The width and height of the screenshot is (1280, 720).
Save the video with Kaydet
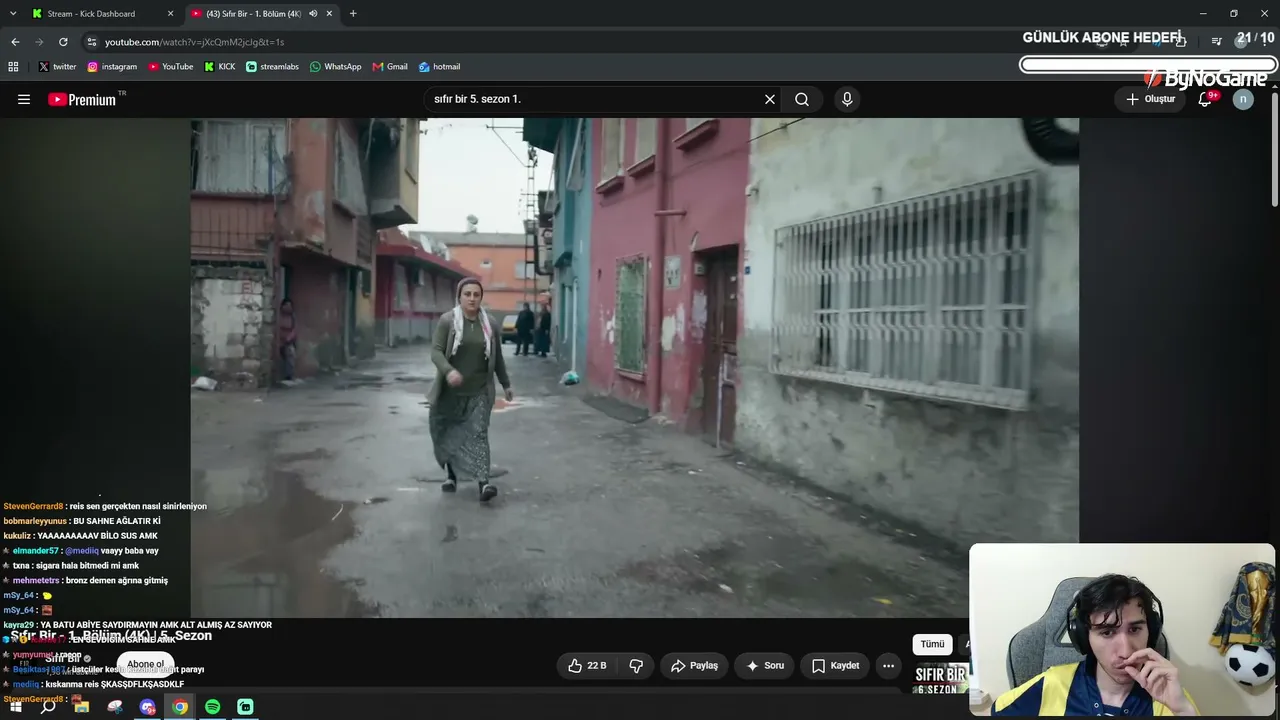click(x=835, y=665)
